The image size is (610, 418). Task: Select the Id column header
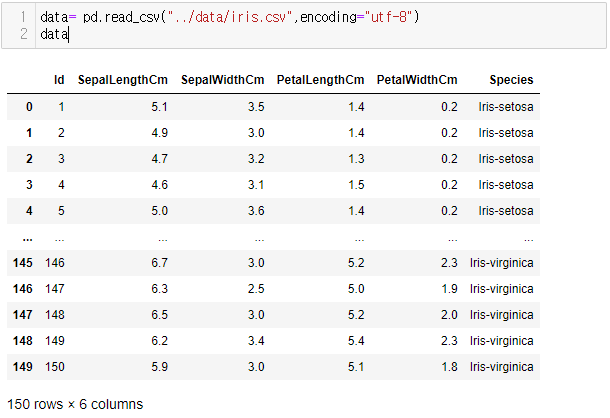[59, 80]
